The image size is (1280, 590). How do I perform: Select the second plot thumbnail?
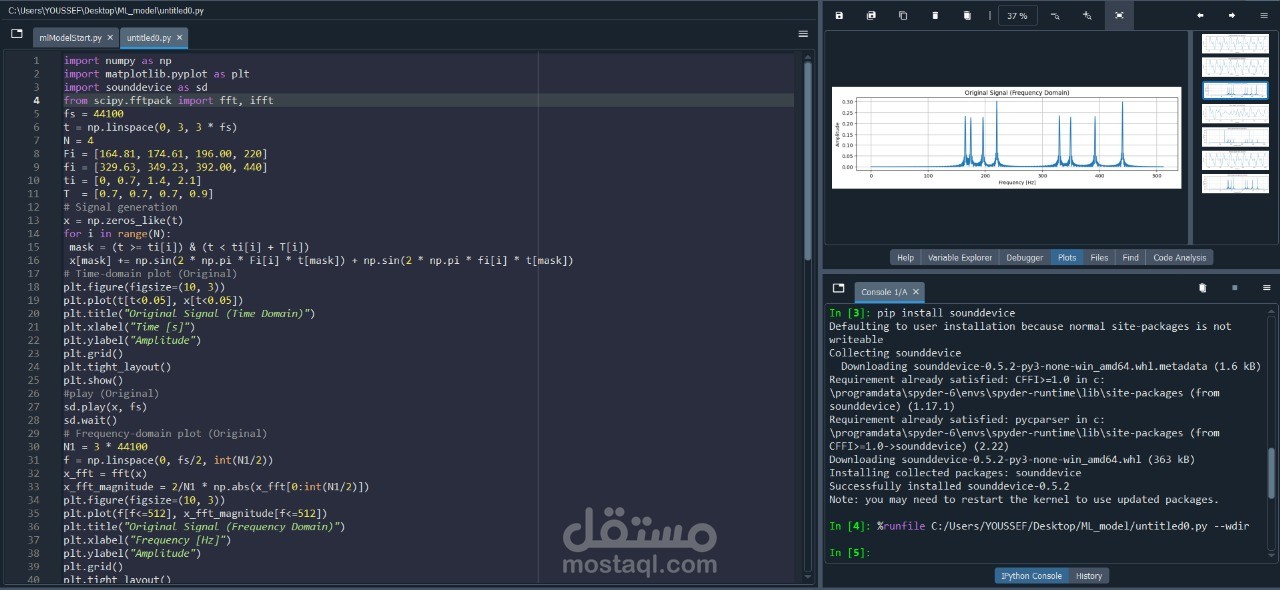pyautogui.click(x=1234, y=67)
